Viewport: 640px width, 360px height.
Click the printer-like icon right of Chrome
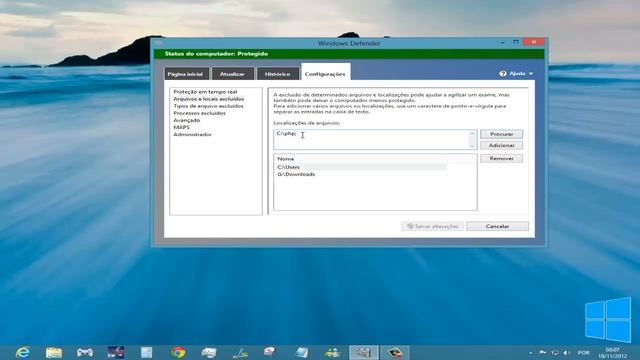[209, 352]
